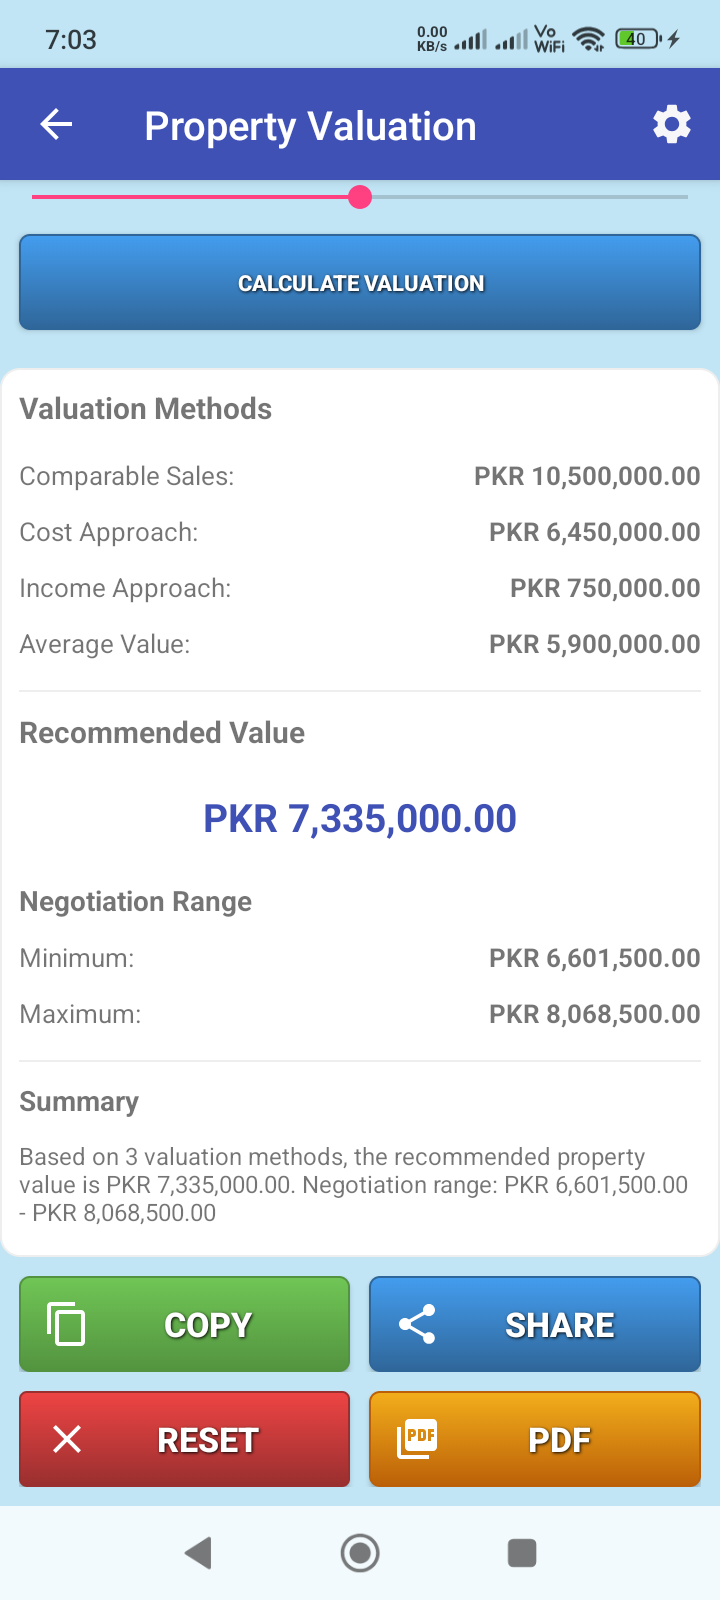Tap the WiFi status icon

[590, 39]
